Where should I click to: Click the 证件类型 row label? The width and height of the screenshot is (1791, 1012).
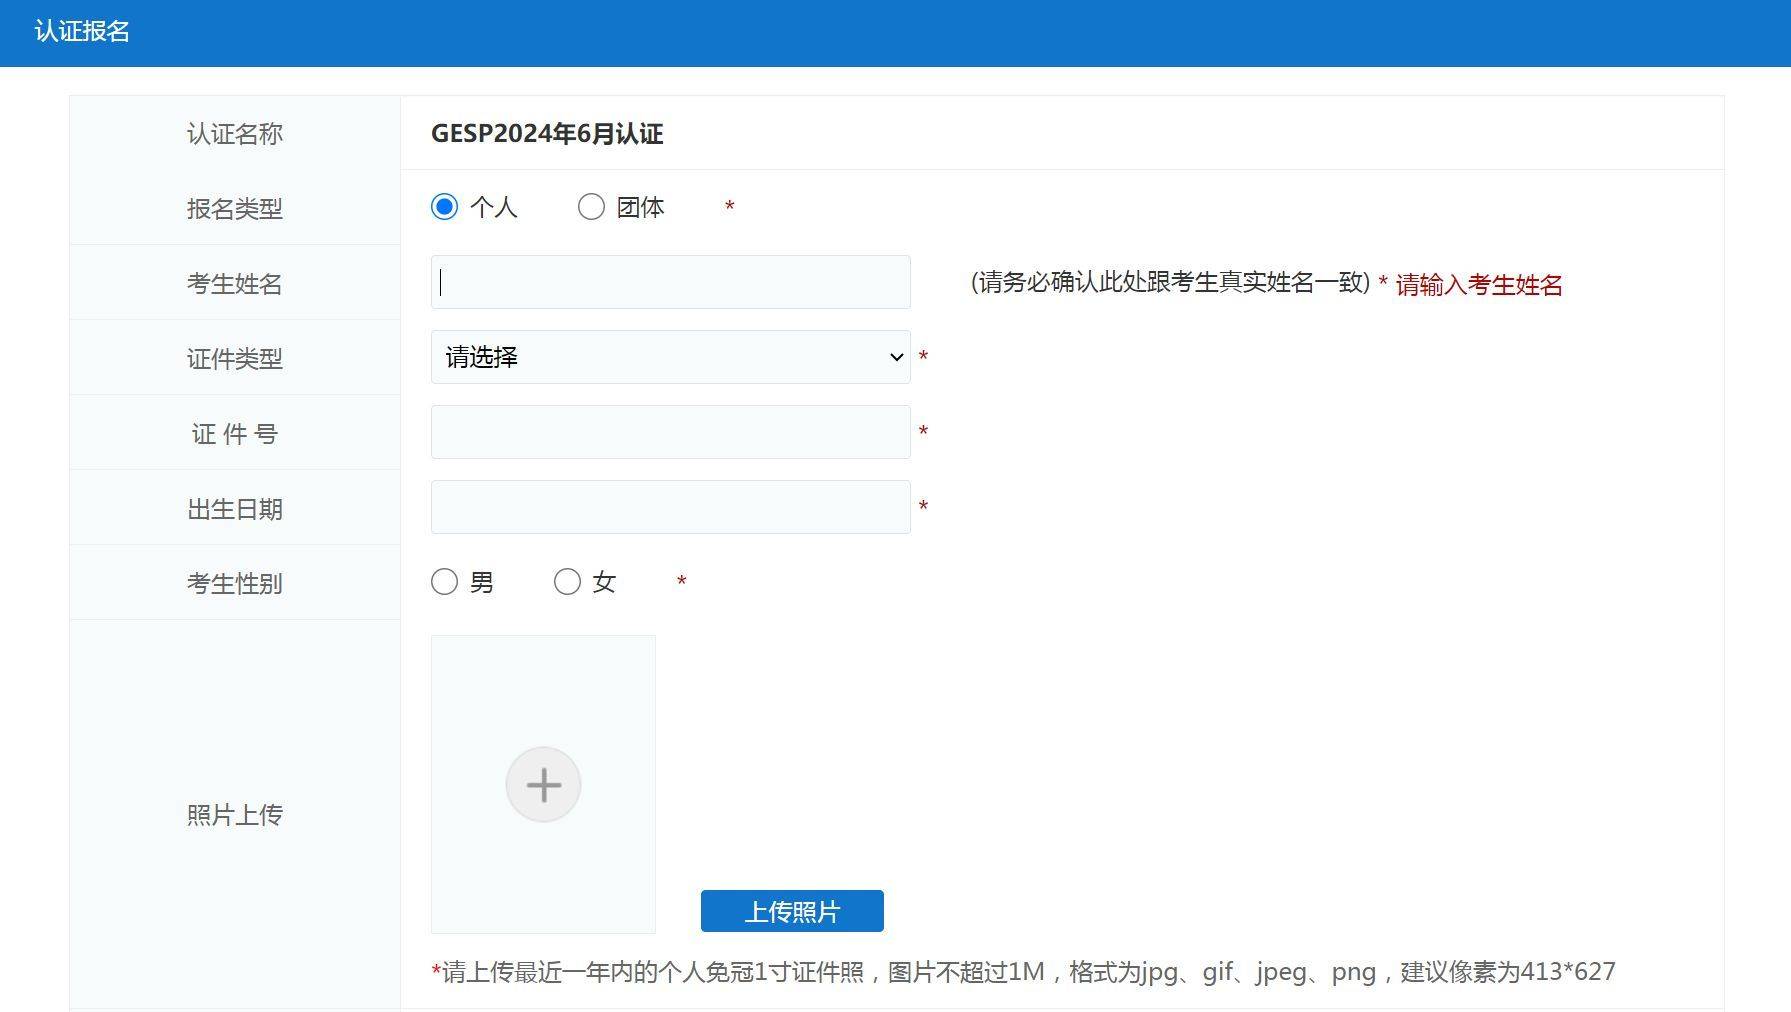coord(235,359)
